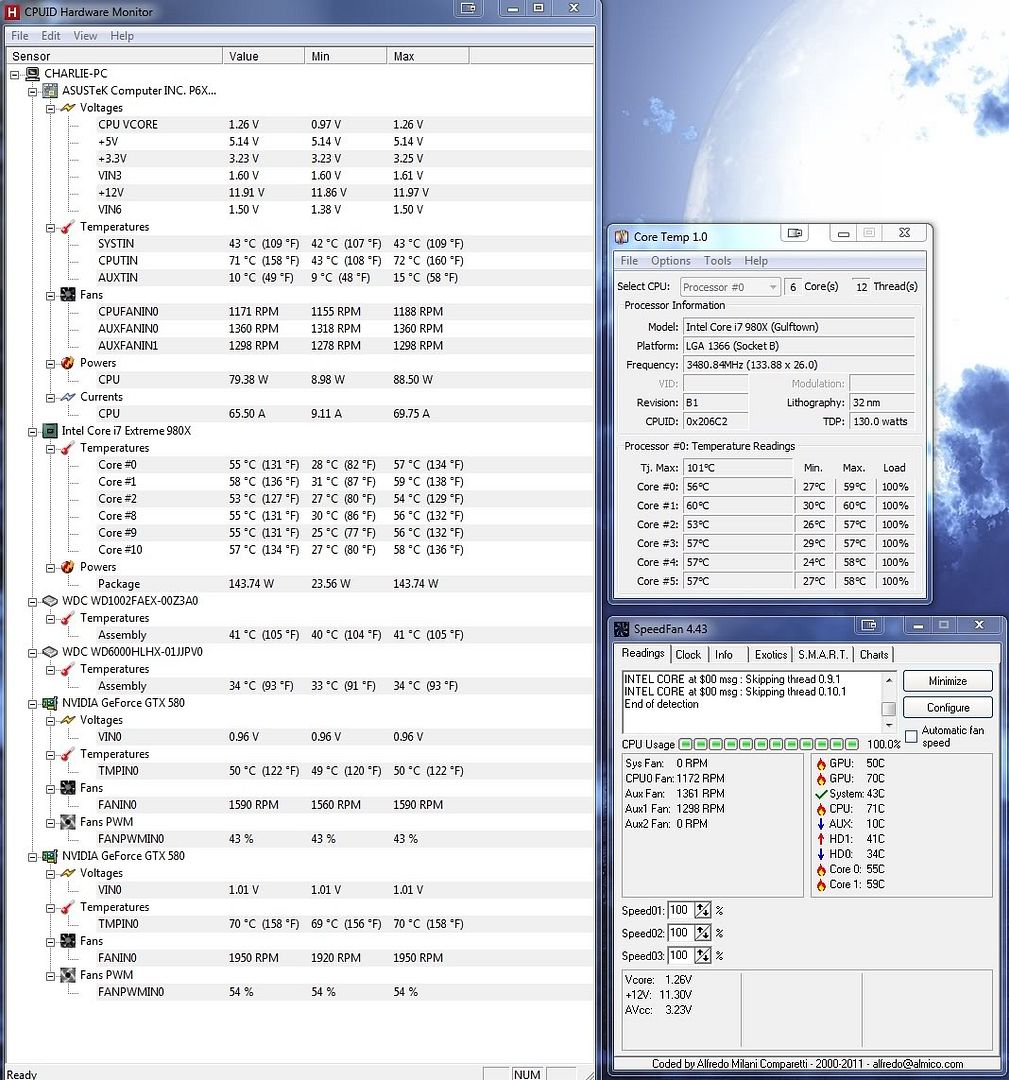
Task: Click the Temperatures thermometer icon under ASUSTeK board
Action: [67, 227]
